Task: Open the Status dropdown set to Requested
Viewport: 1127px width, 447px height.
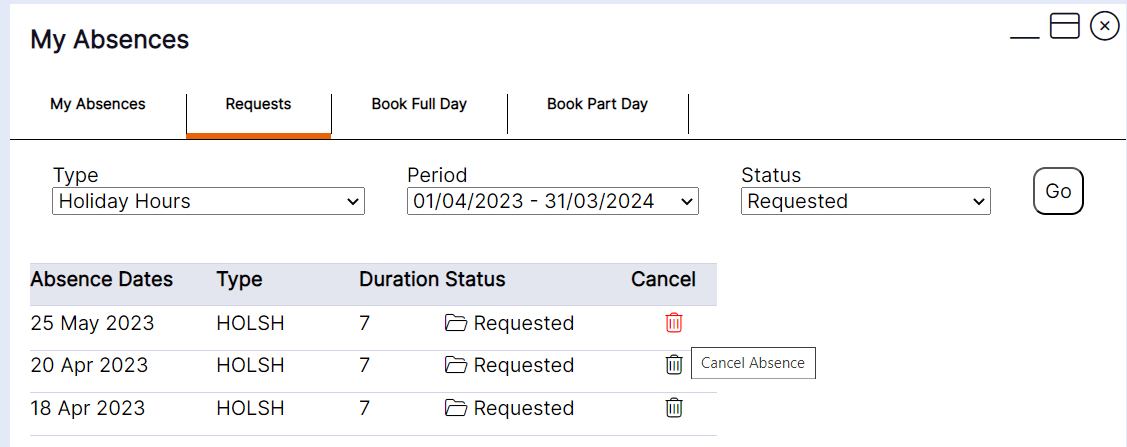Action: [865, 202]
